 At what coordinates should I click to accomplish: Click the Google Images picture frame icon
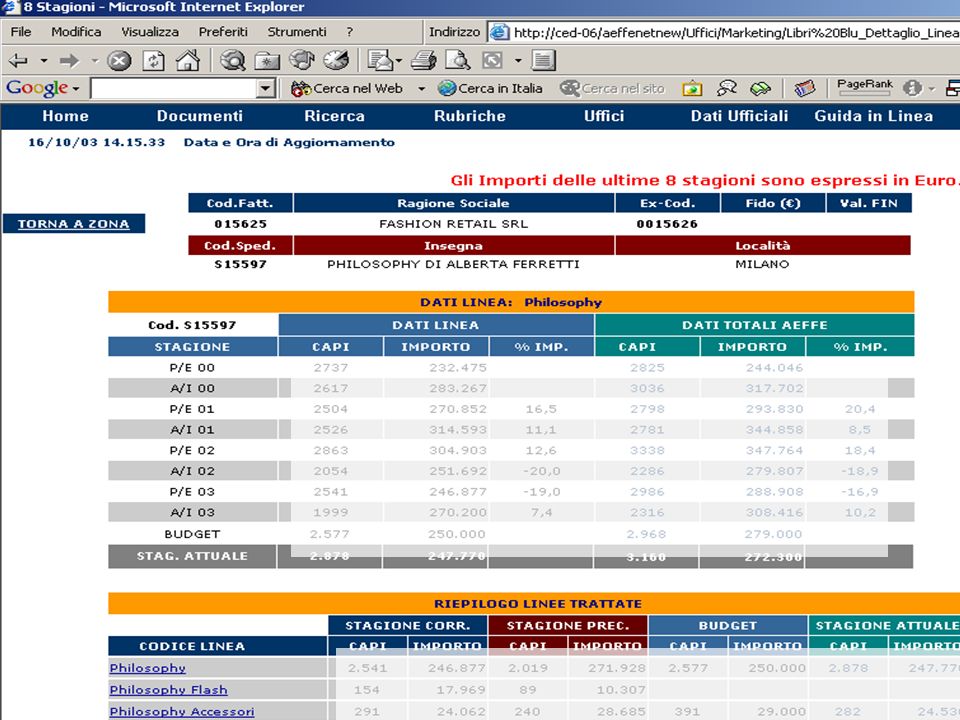(692, 89)
